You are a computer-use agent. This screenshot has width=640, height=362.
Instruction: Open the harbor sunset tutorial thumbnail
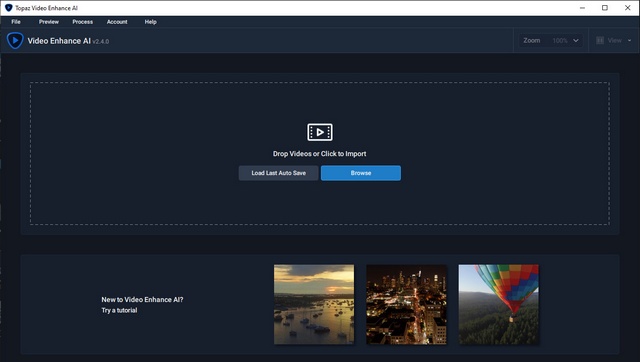coord(314,304)
